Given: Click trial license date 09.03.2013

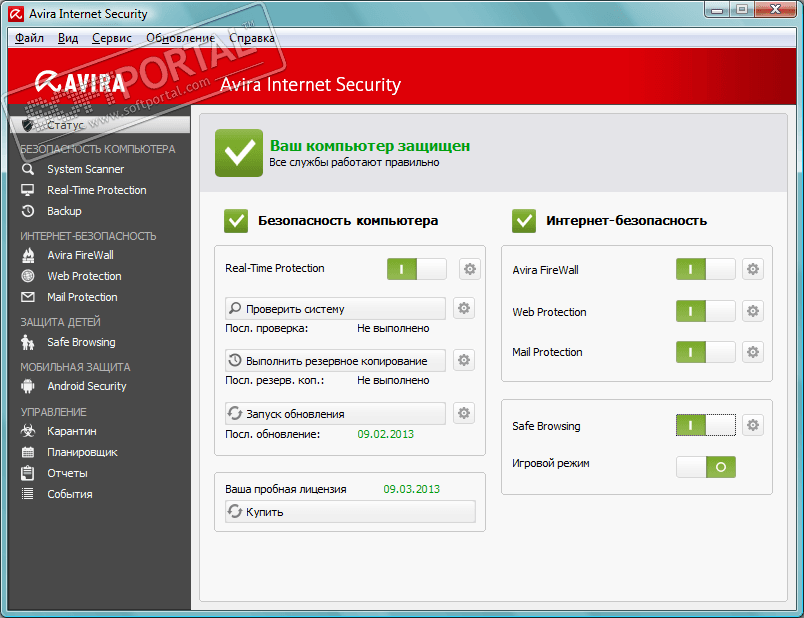Looking at the screenshot, I should tap(412, 489).
